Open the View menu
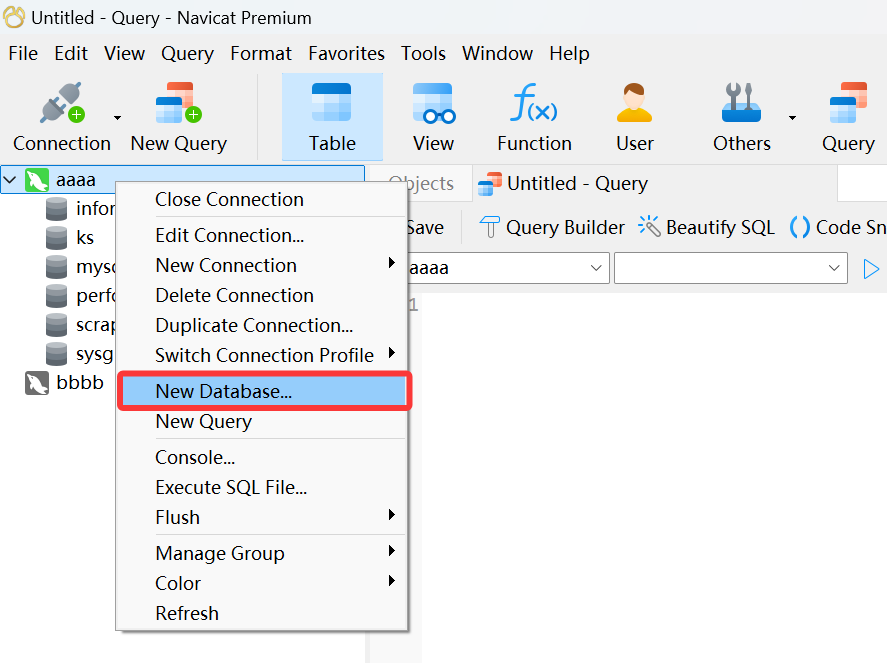The width and height of the screenshot is (887, 663). coord(124,53)
